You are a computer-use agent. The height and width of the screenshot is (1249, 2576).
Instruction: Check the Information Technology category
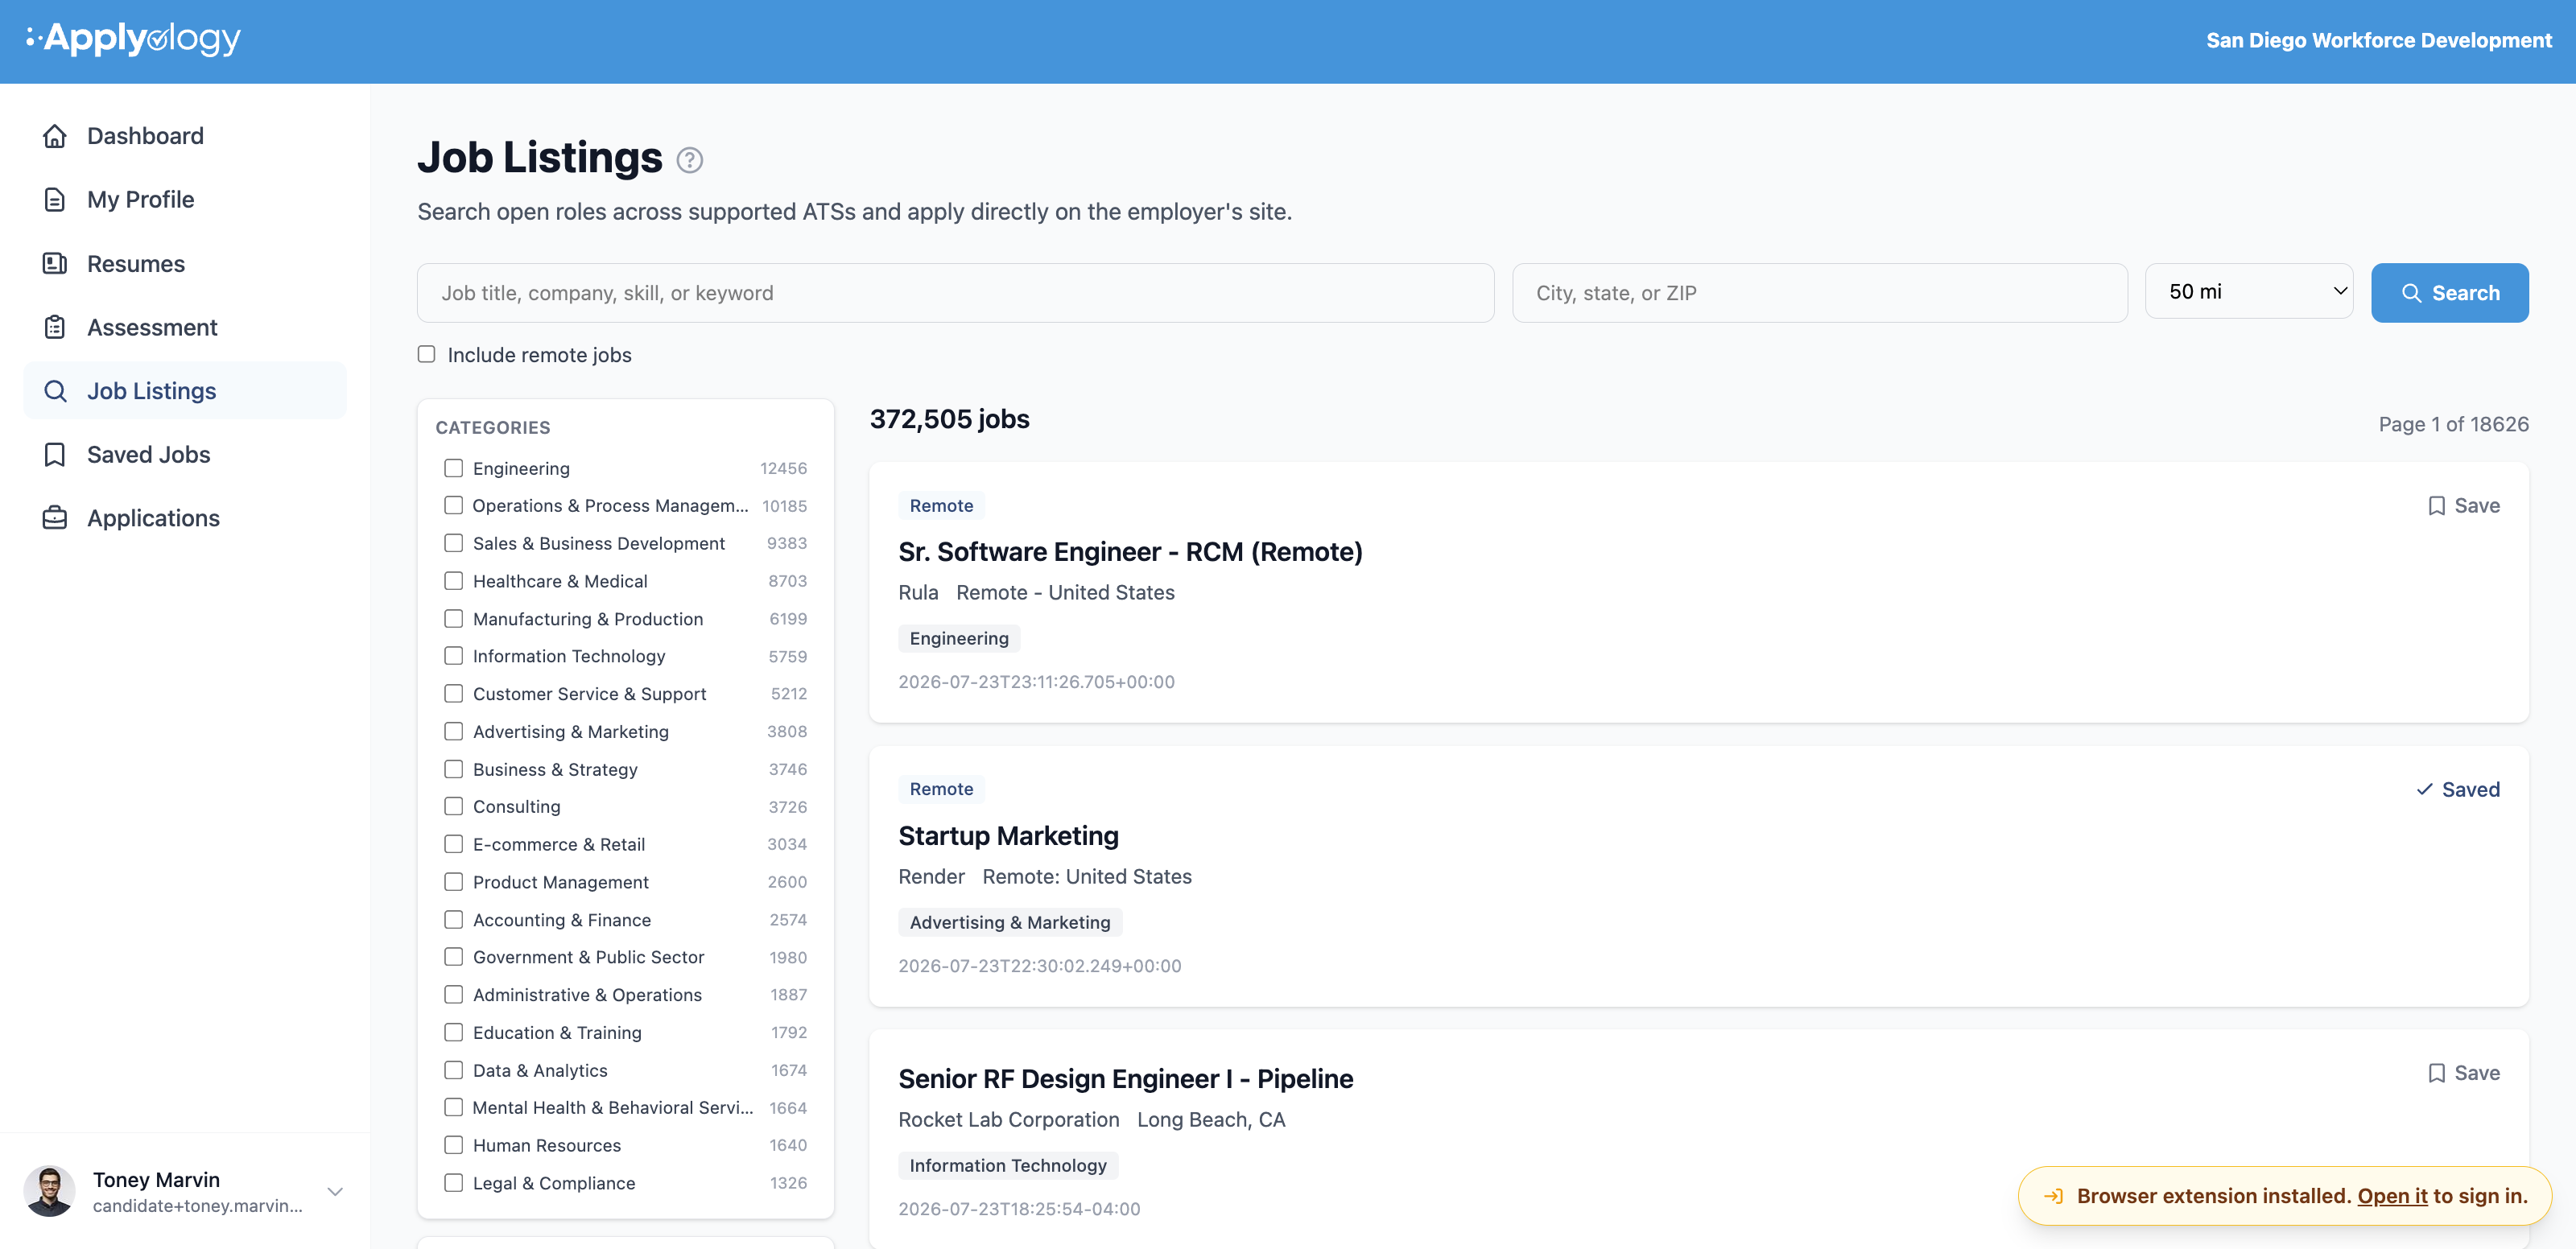click(454, 656)
